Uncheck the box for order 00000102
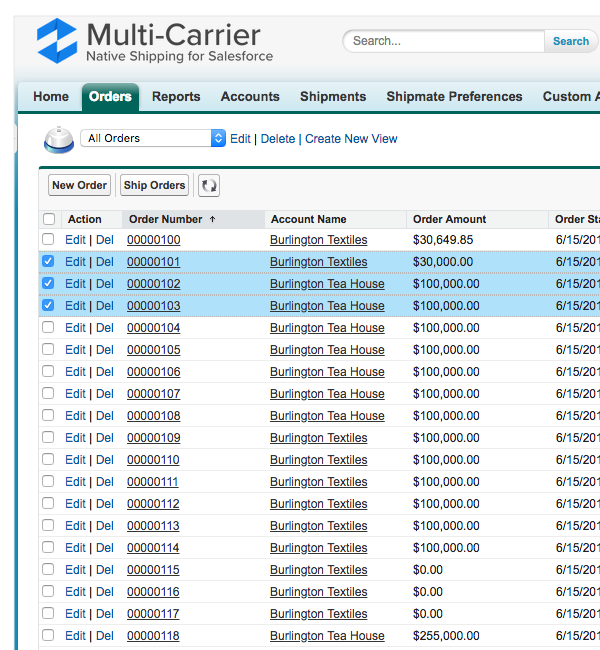600x650 pixels. [48, 283]
